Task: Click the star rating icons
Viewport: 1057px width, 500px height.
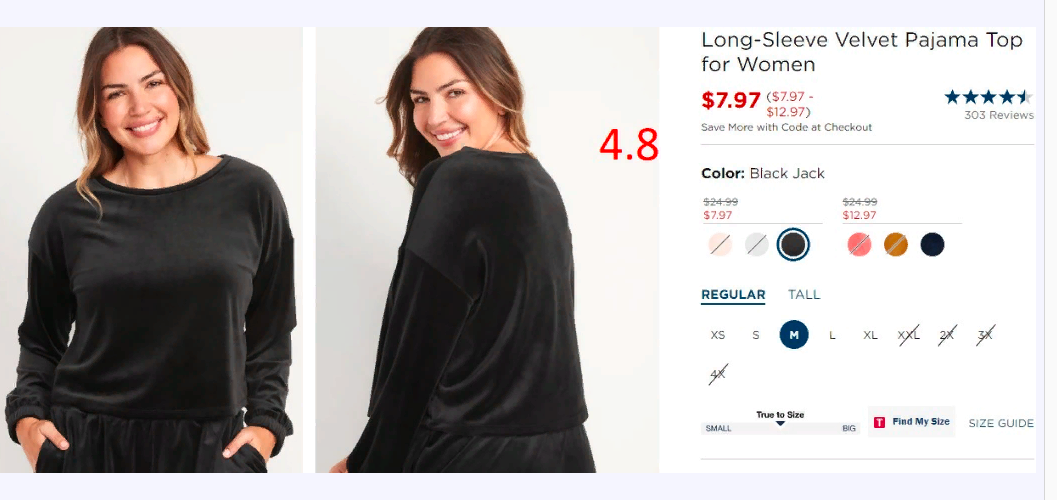Action: (x=988, y=97)
